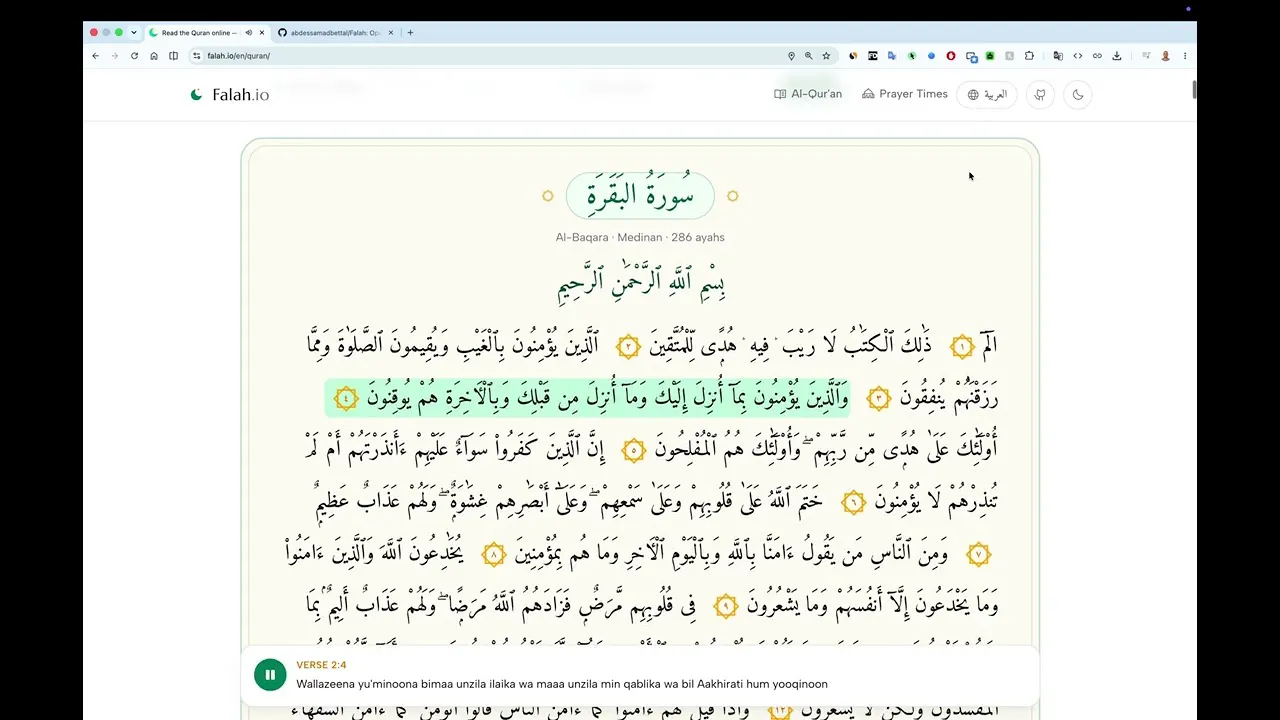Reload the current page
The width and height of the screenshot is (1280, 720).
pos(134,56)
